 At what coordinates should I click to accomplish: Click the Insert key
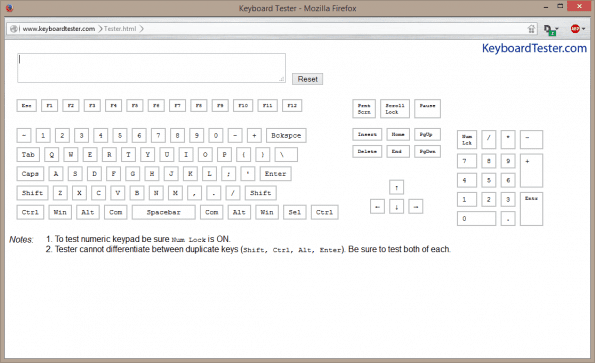tap(367, 134)
